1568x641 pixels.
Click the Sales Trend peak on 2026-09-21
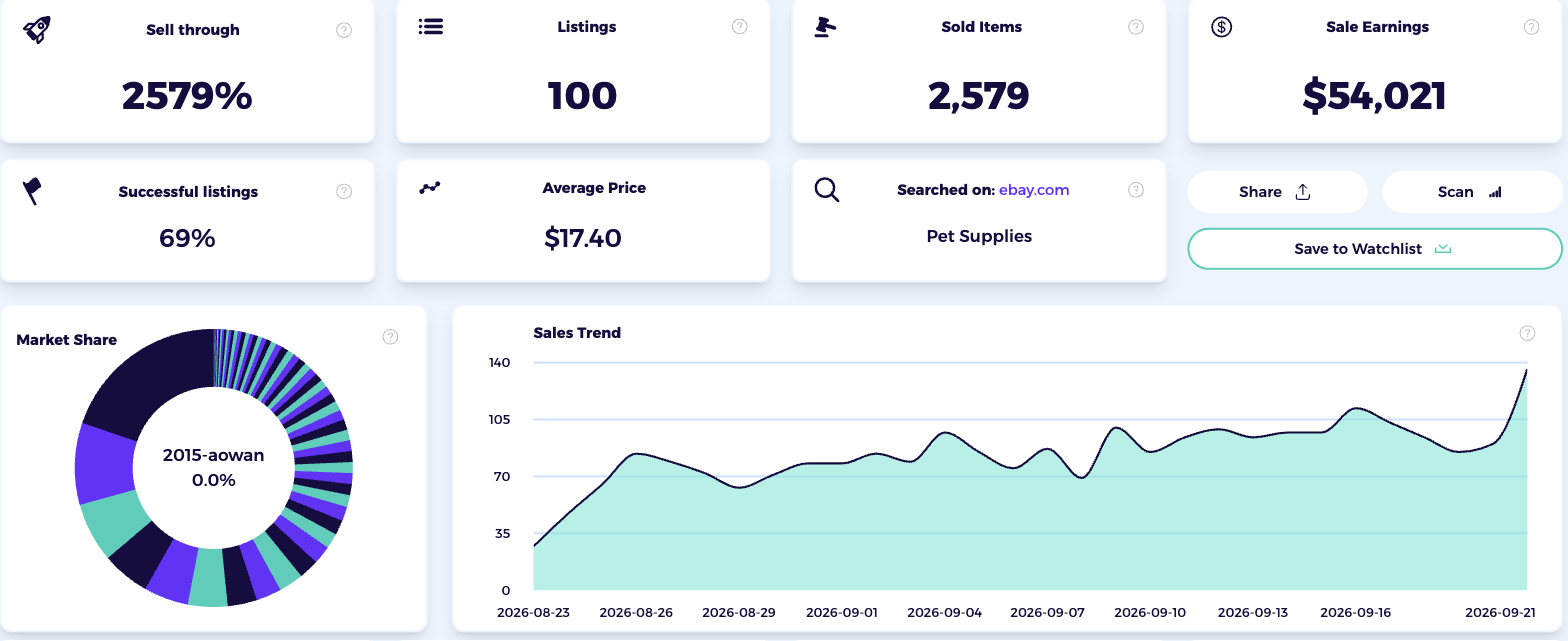point(1527,370)
